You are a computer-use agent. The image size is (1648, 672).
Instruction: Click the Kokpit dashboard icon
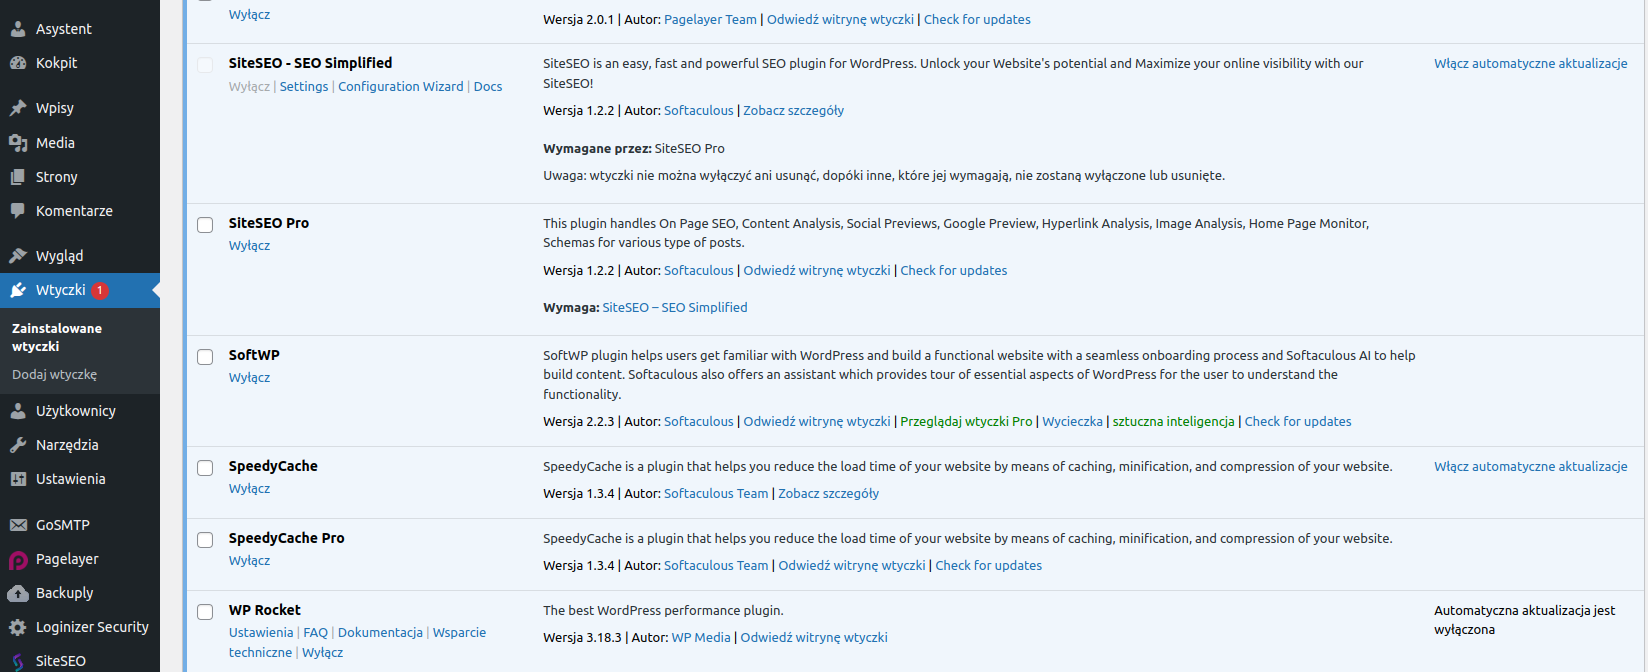point(18,63)
